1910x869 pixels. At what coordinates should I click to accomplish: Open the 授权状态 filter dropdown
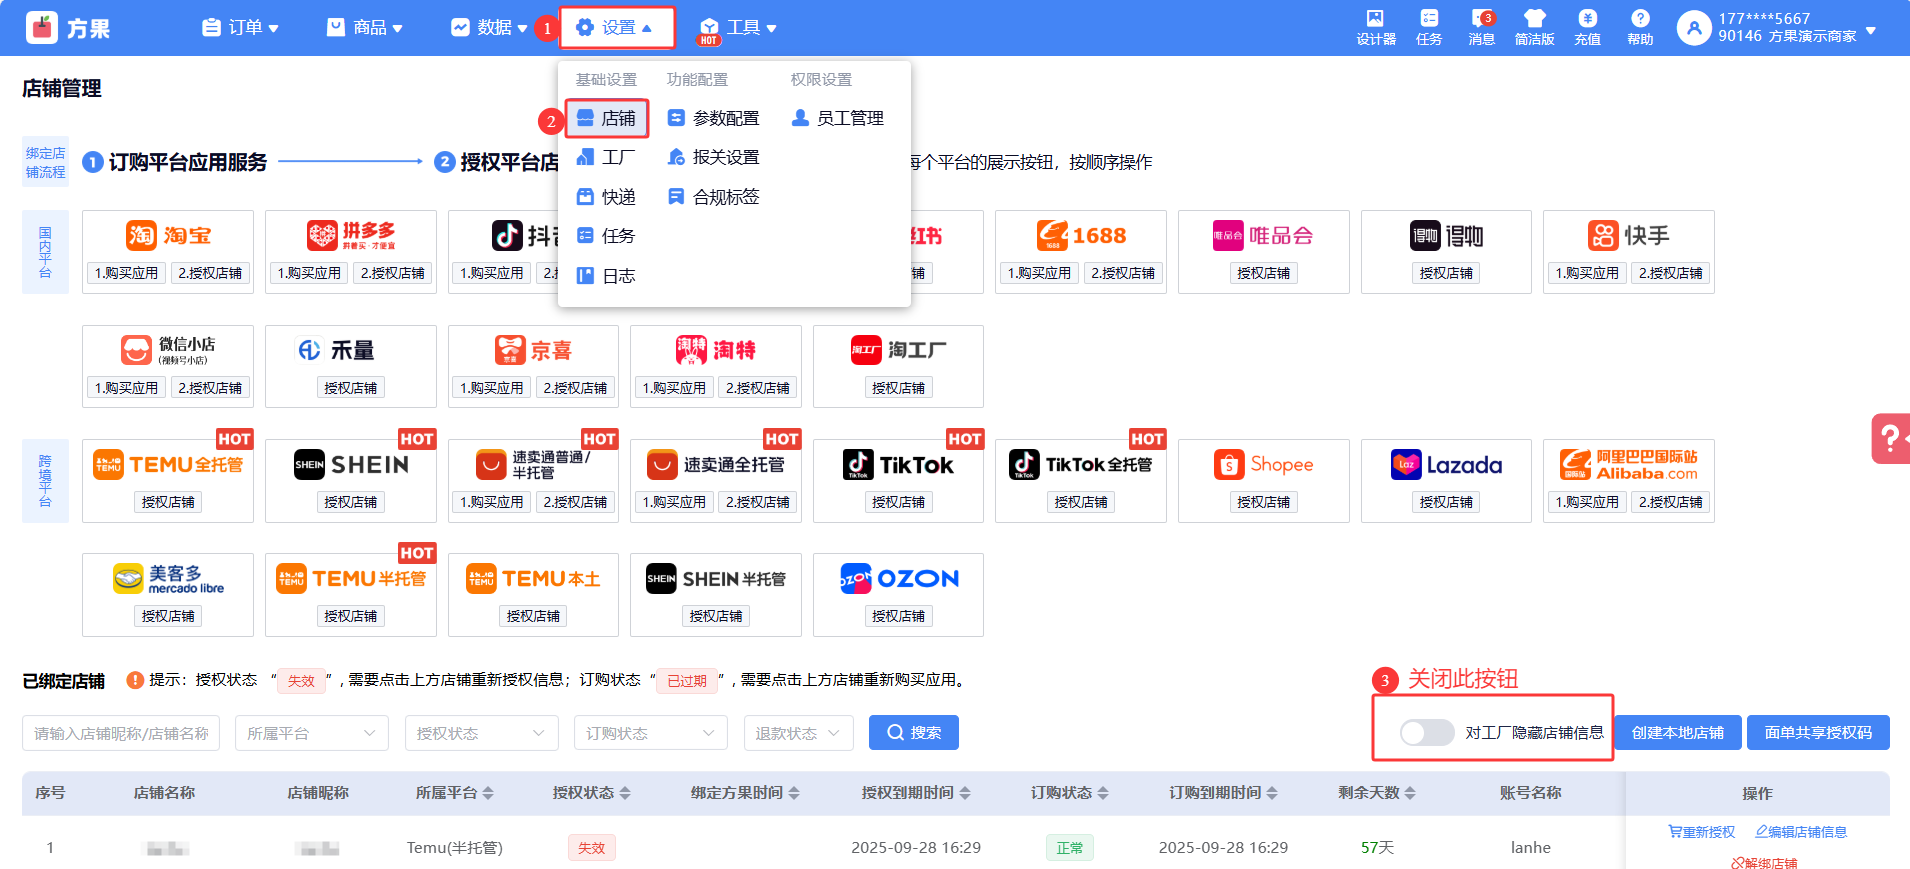point(481,733)
